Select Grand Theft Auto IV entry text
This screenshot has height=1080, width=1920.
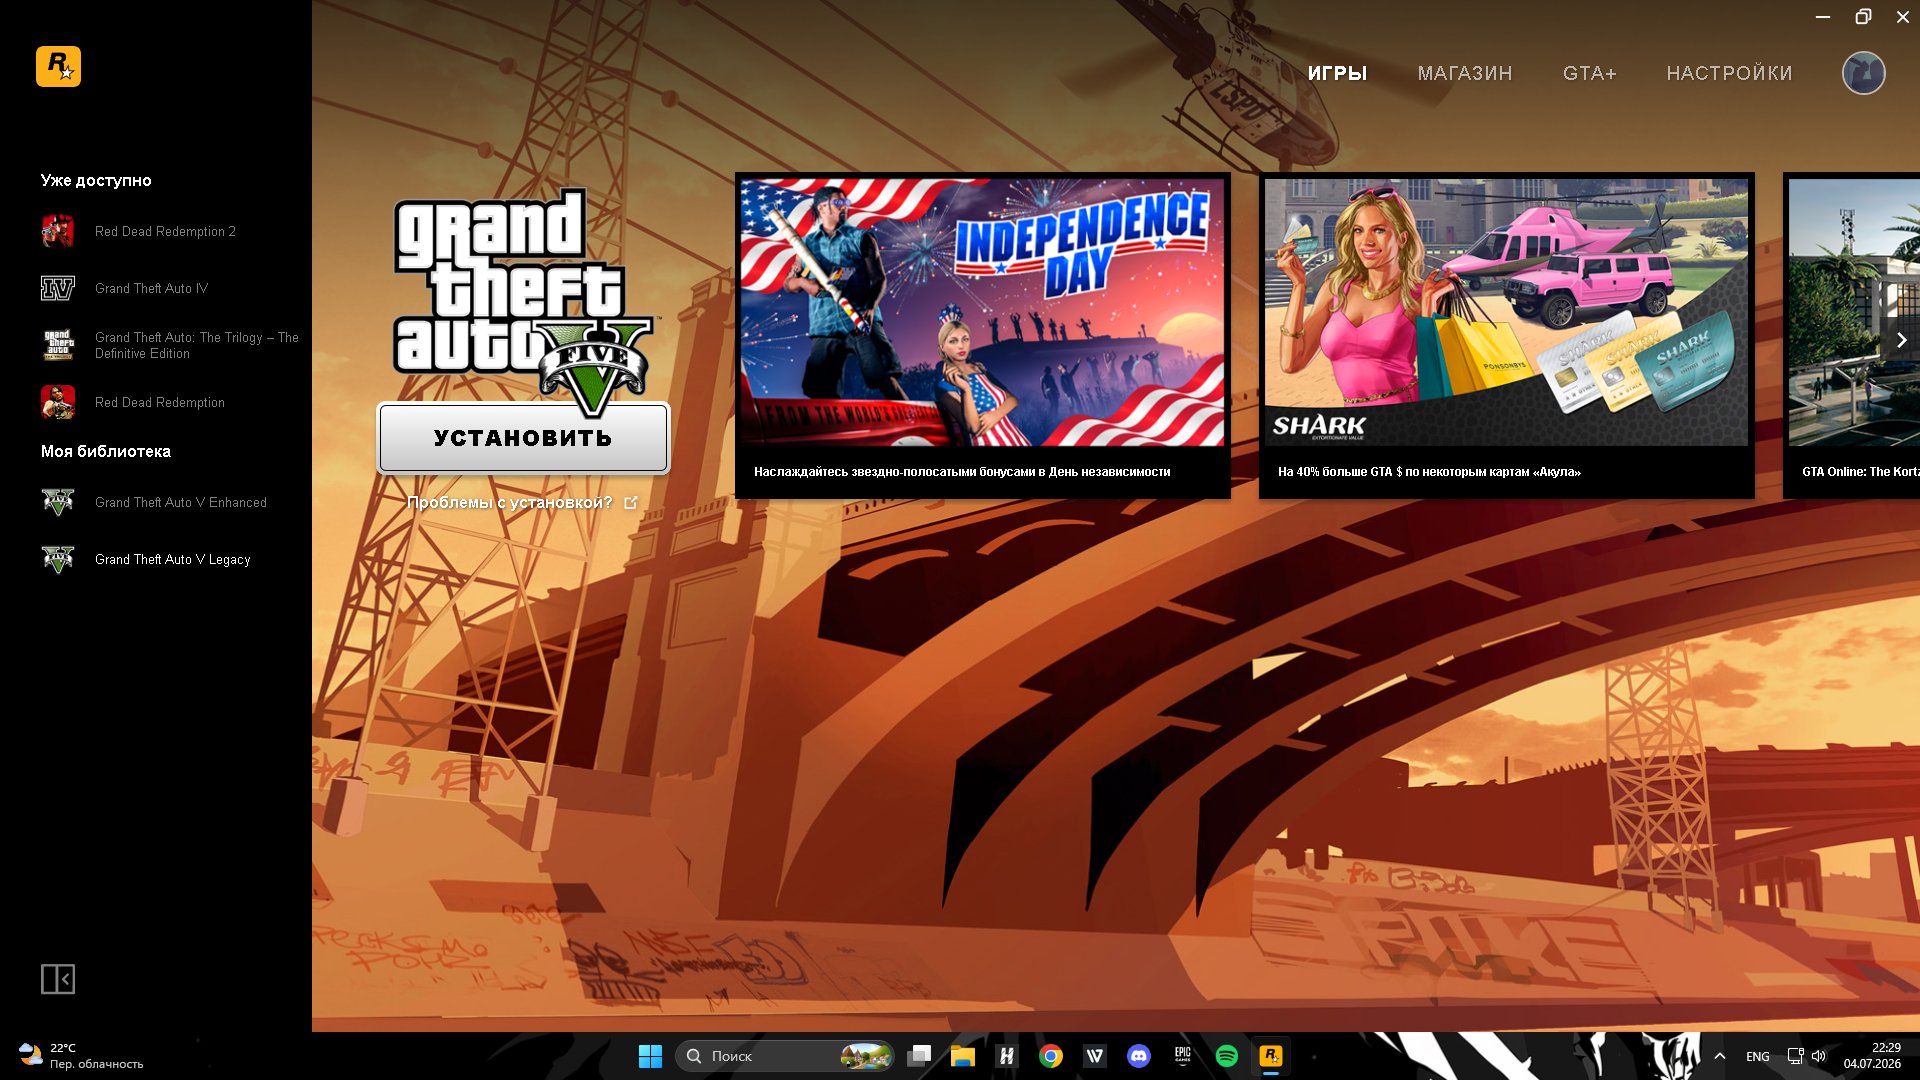click(x=152, y=288)
